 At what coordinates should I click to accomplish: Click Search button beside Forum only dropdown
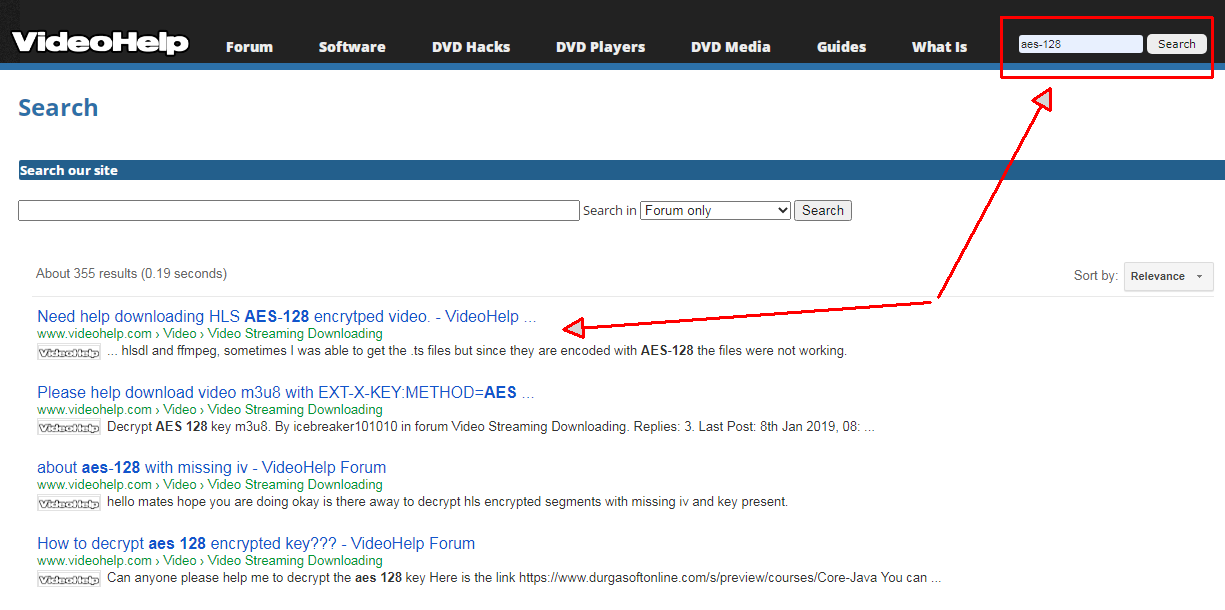823,211
